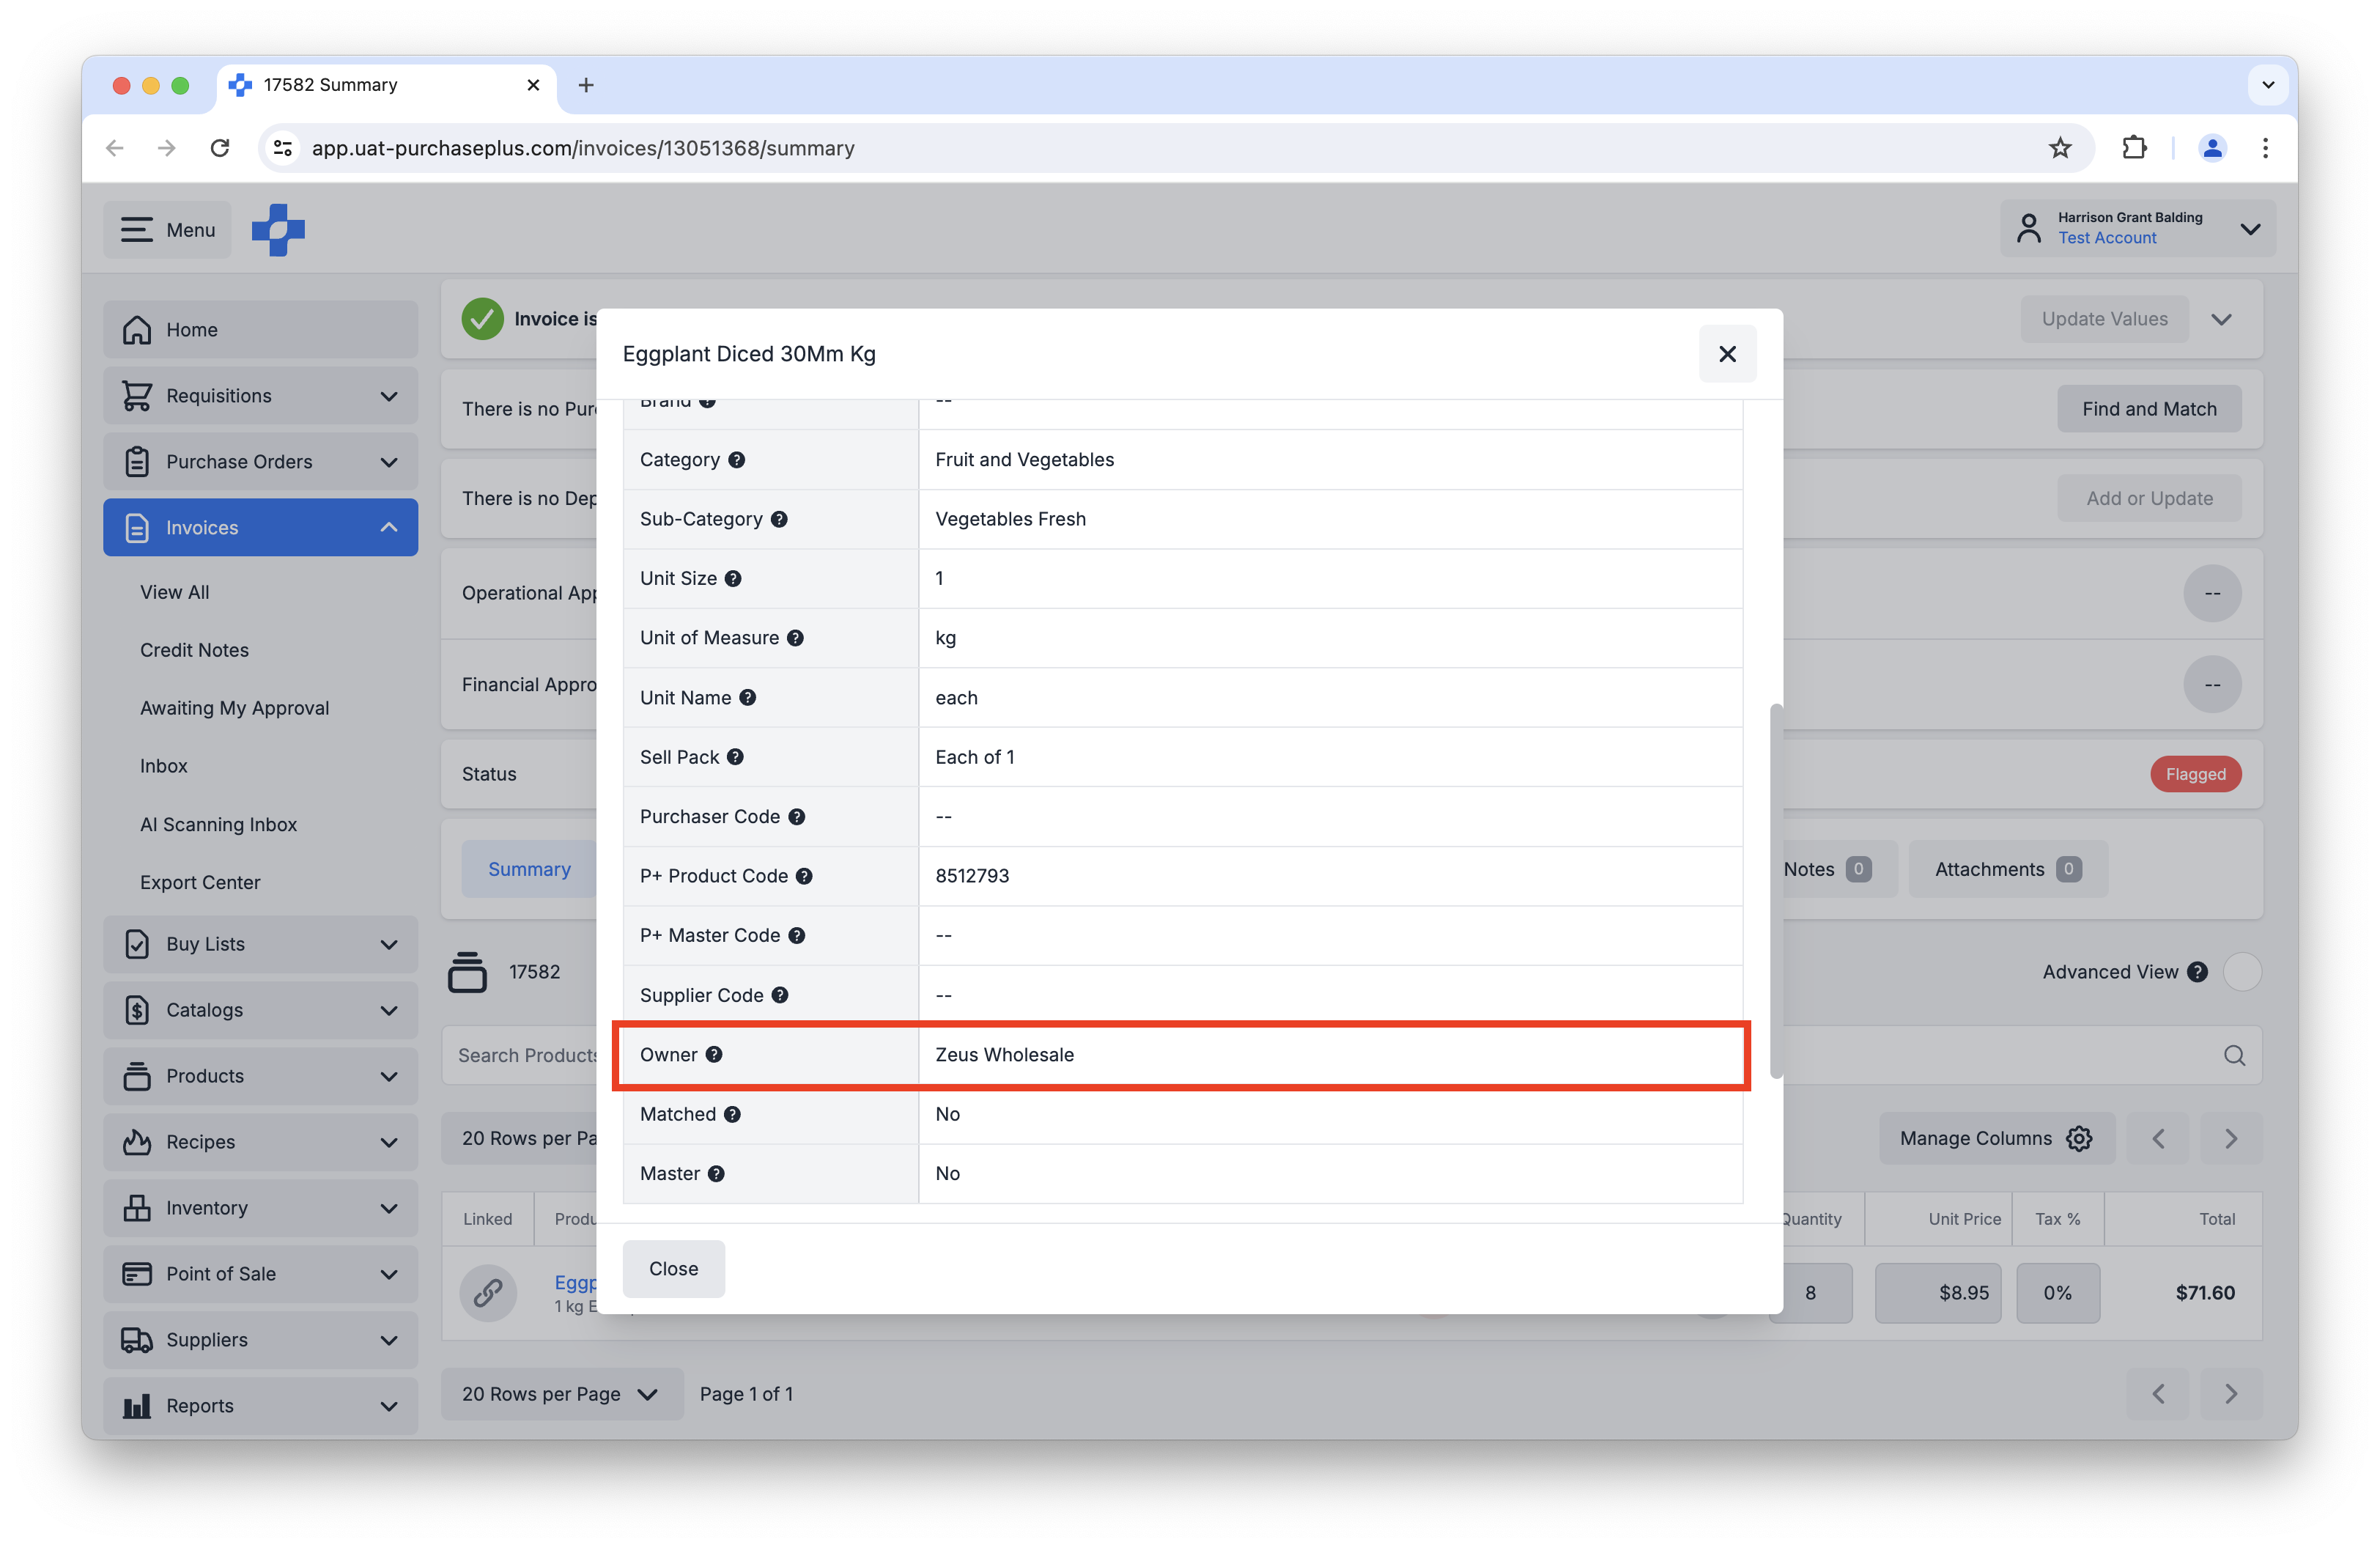View site information icon in address bar

click(x=283, y=148)
